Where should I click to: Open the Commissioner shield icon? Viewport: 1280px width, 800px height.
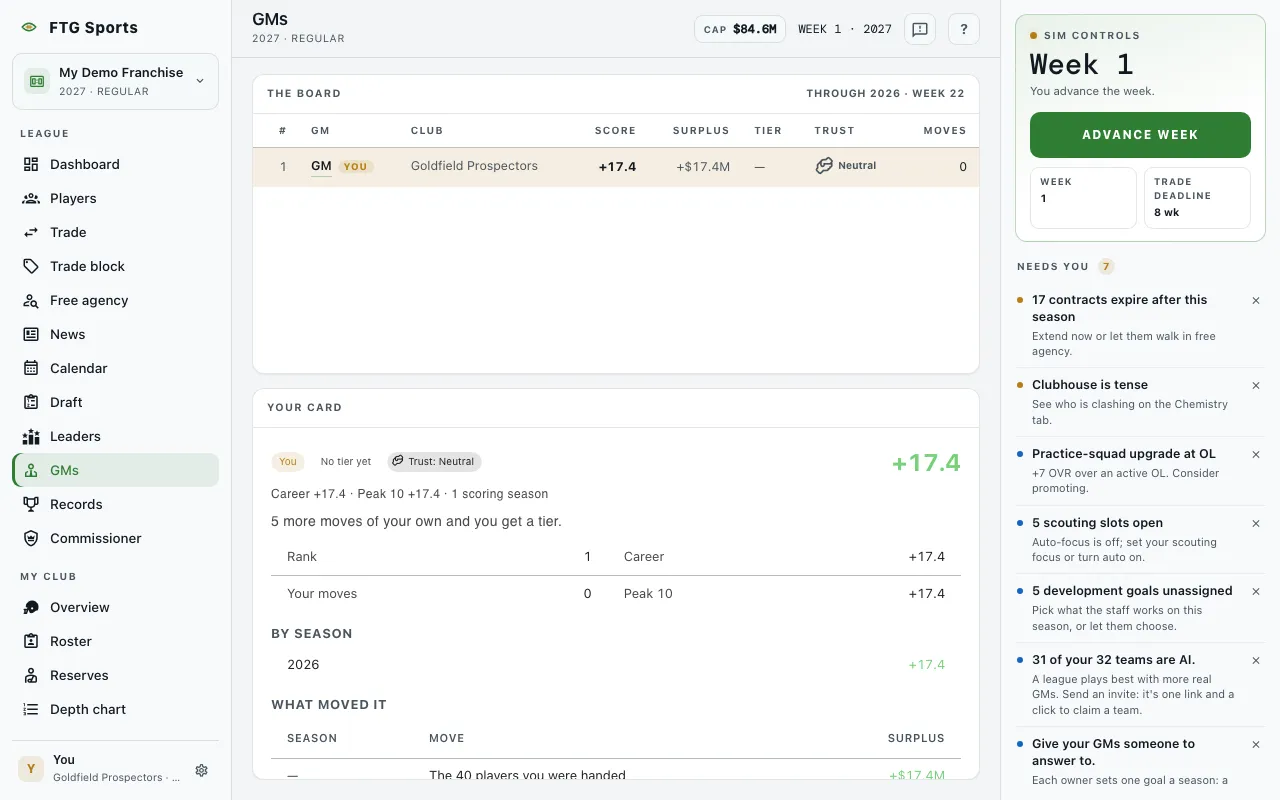pyautogui.click(x=31, y=538)
